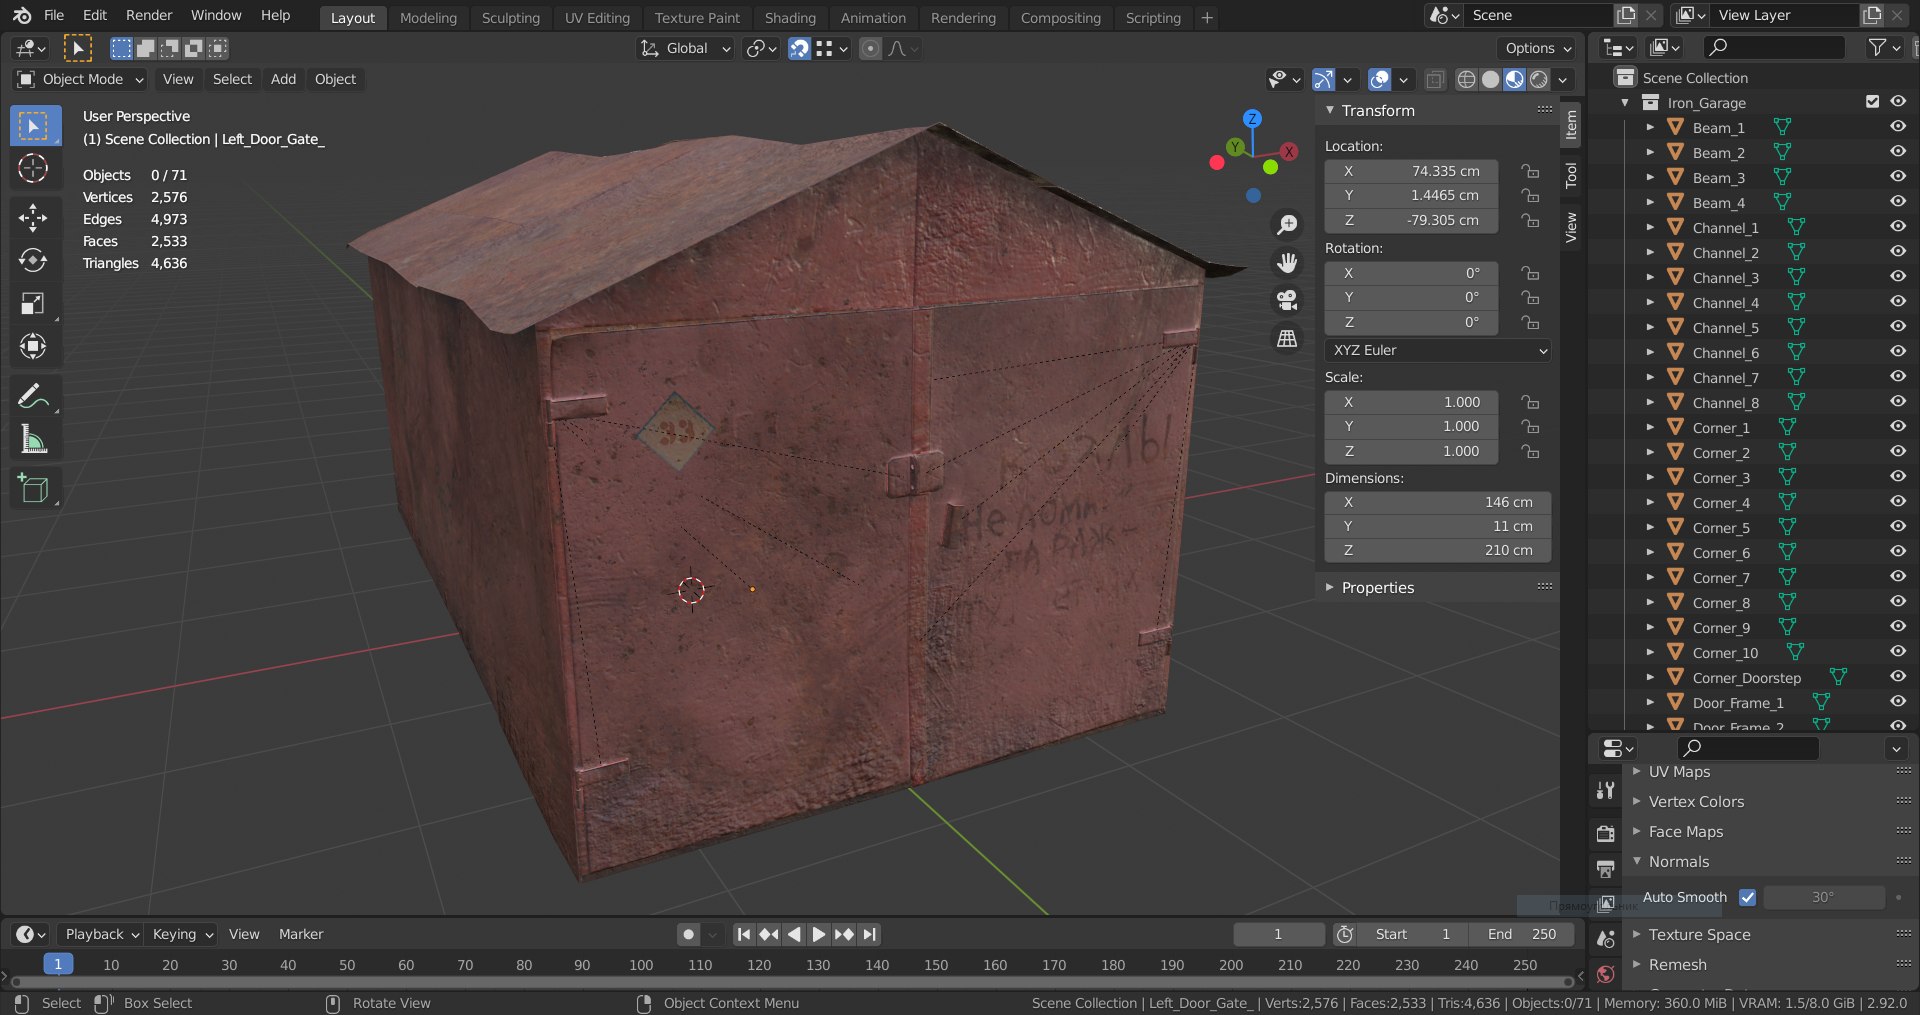1920x1015 pixels.
Task: Choose the Measure tool
Action: click(x=33, y=440)
